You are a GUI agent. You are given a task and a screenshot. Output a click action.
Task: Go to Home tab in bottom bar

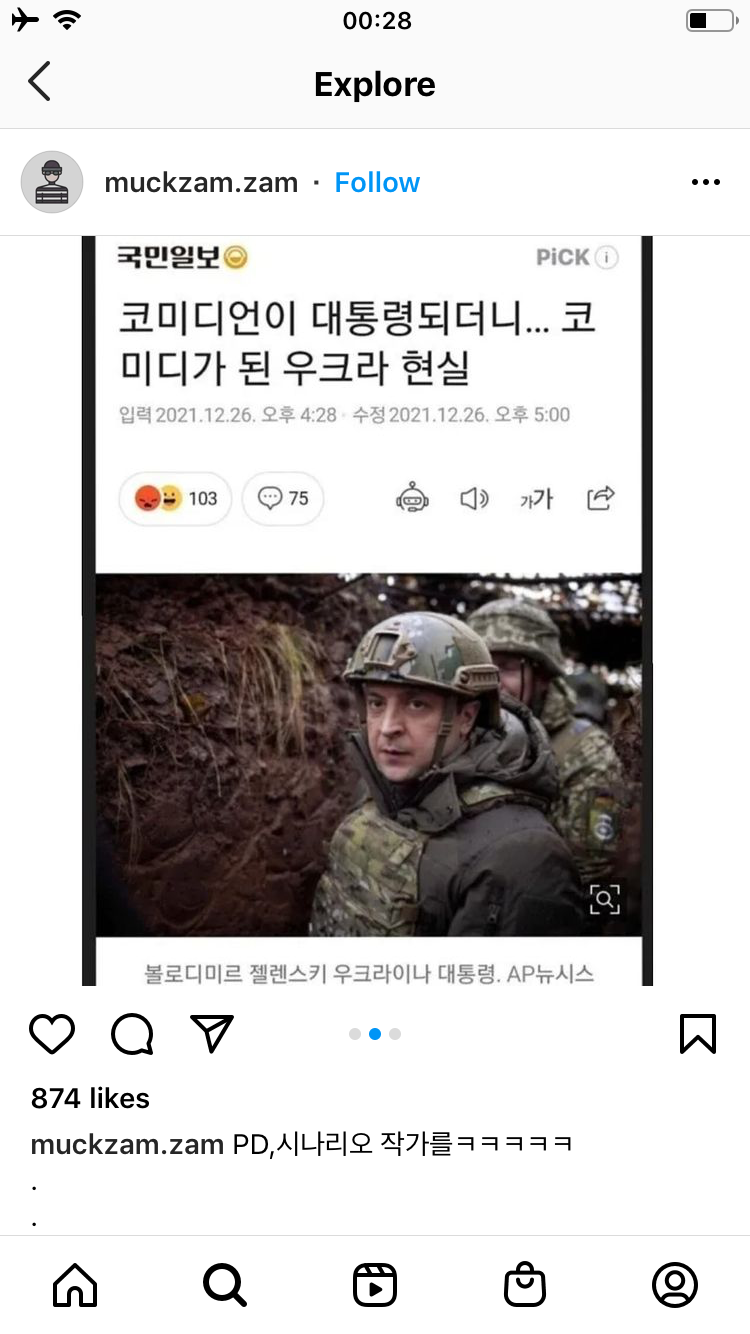tap(75, 1285)
